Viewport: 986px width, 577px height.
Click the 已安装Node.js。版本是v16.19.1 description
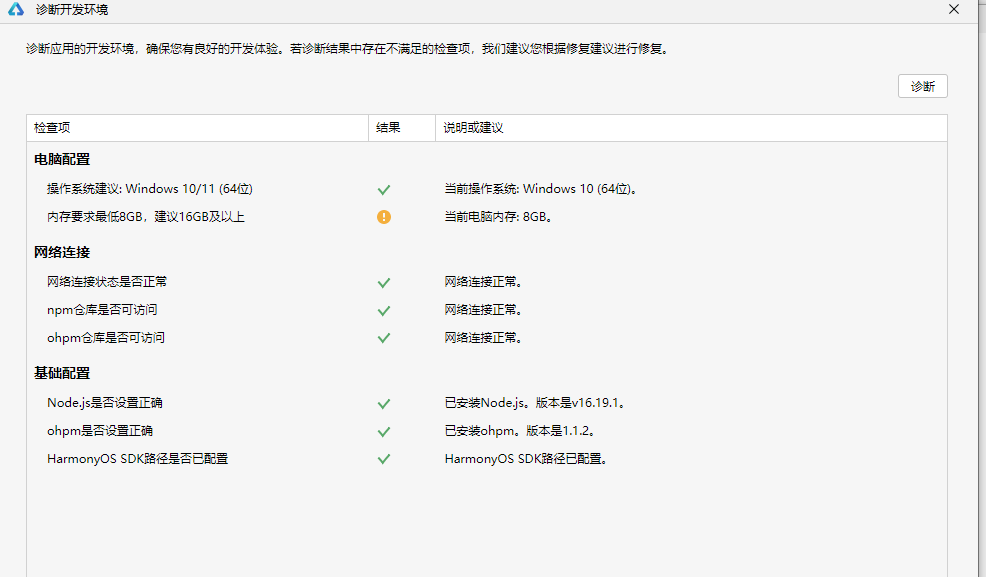[535, 402]
